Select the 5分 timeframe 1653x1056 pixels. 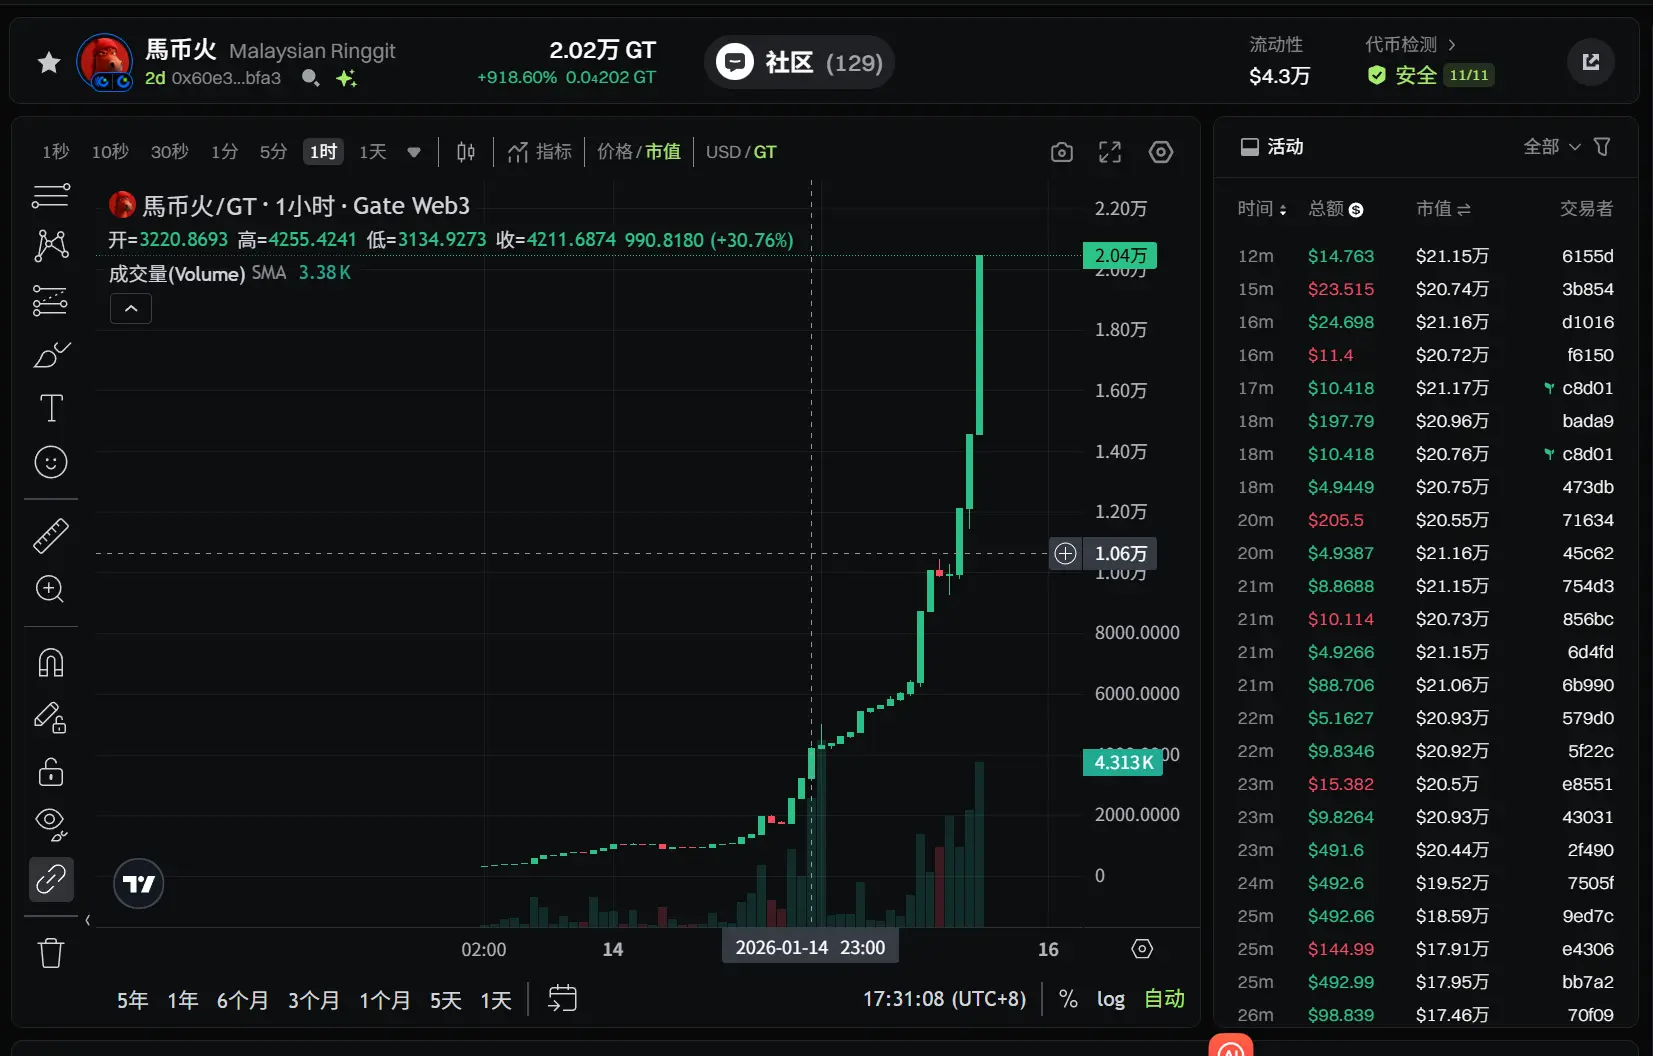click(x=274, y=152)
